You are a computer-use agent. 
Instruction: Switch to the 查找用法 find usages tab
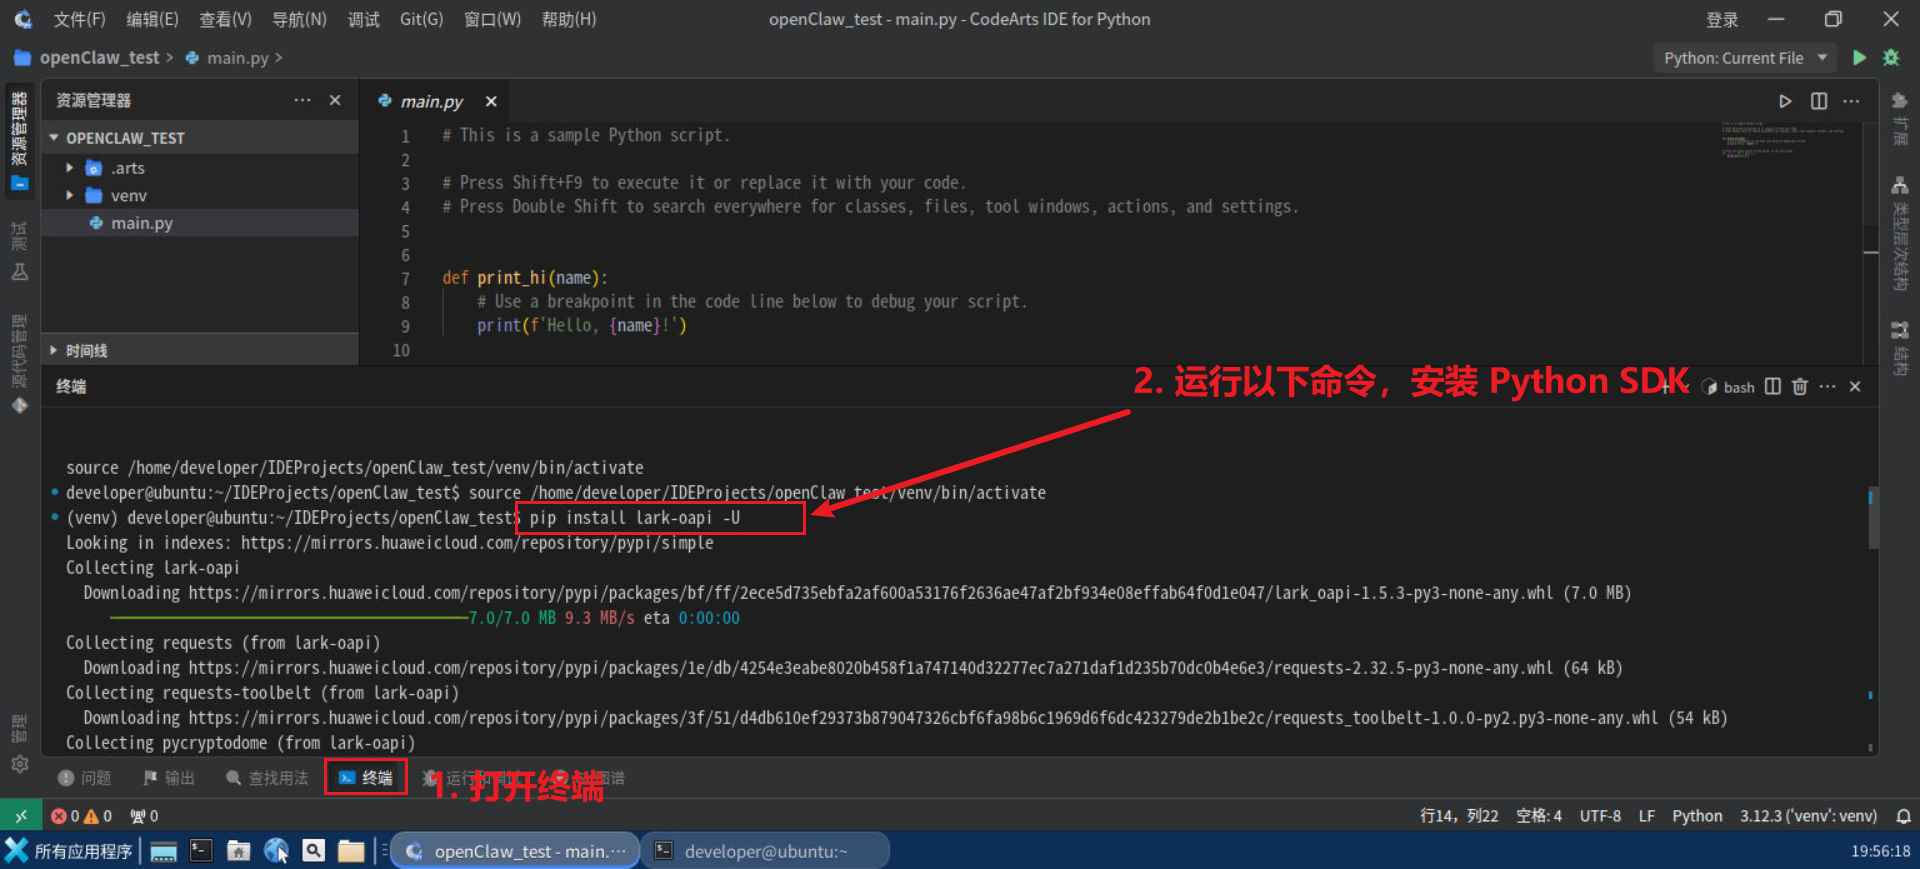(x=267, y=778)
